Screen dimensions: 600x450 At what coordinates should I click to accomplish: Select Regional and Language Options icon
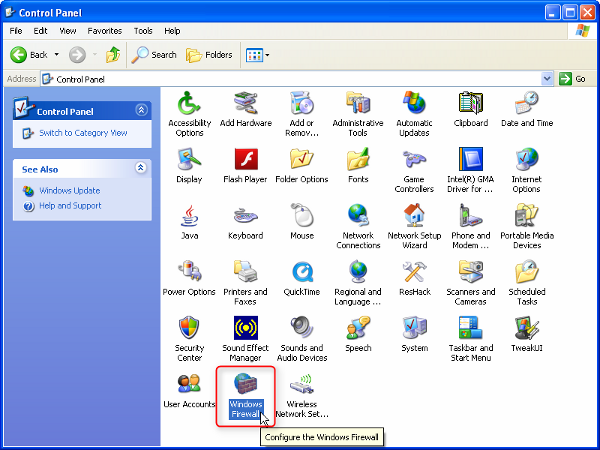[x=358, y=272]
